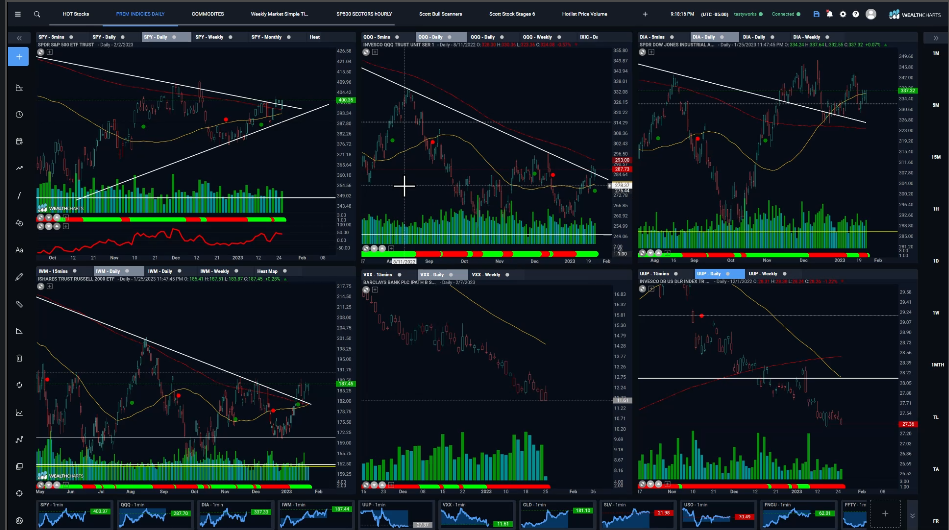Open the USO 1min mini chart

717,514
